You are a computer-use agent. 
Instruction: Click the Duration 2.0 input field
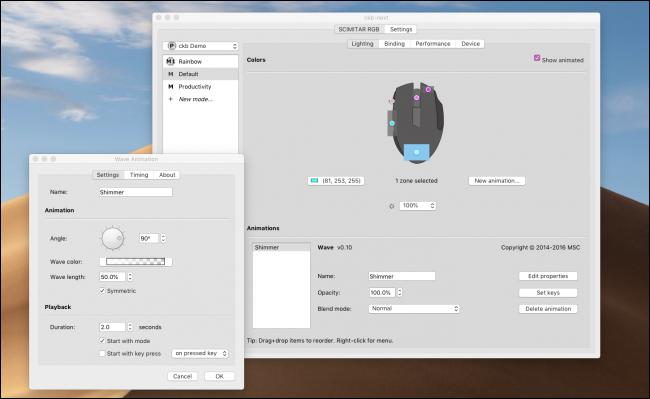(112, 327)
